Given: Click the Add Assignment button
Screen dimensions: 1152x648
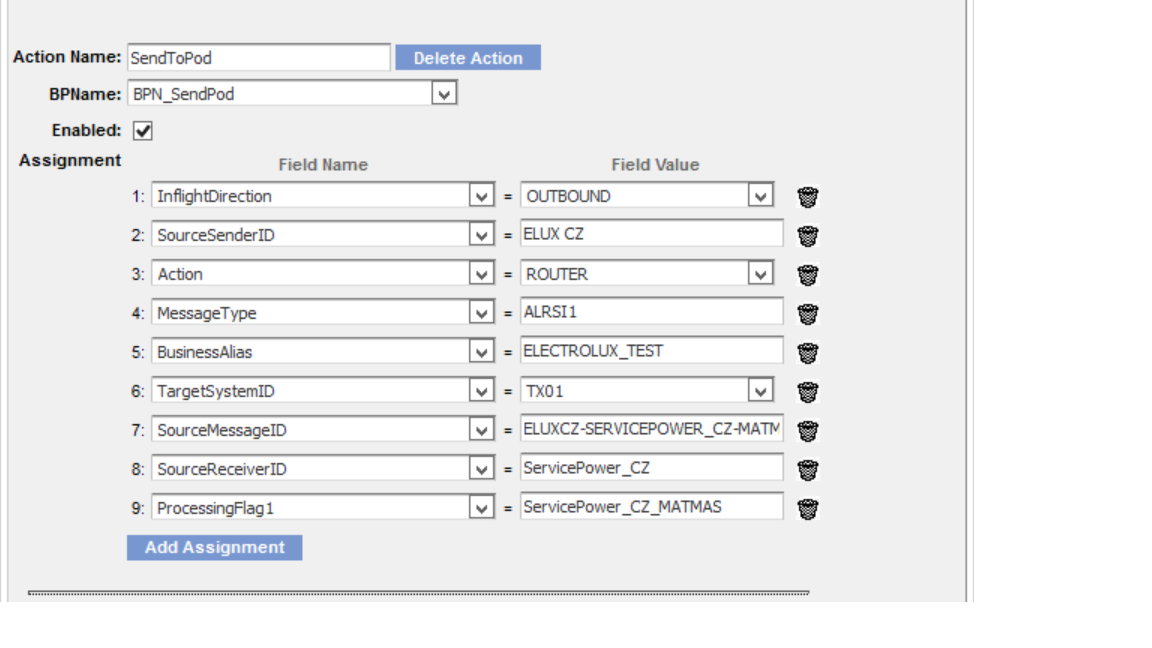Looking at the screenshot, I should [214, 548].
